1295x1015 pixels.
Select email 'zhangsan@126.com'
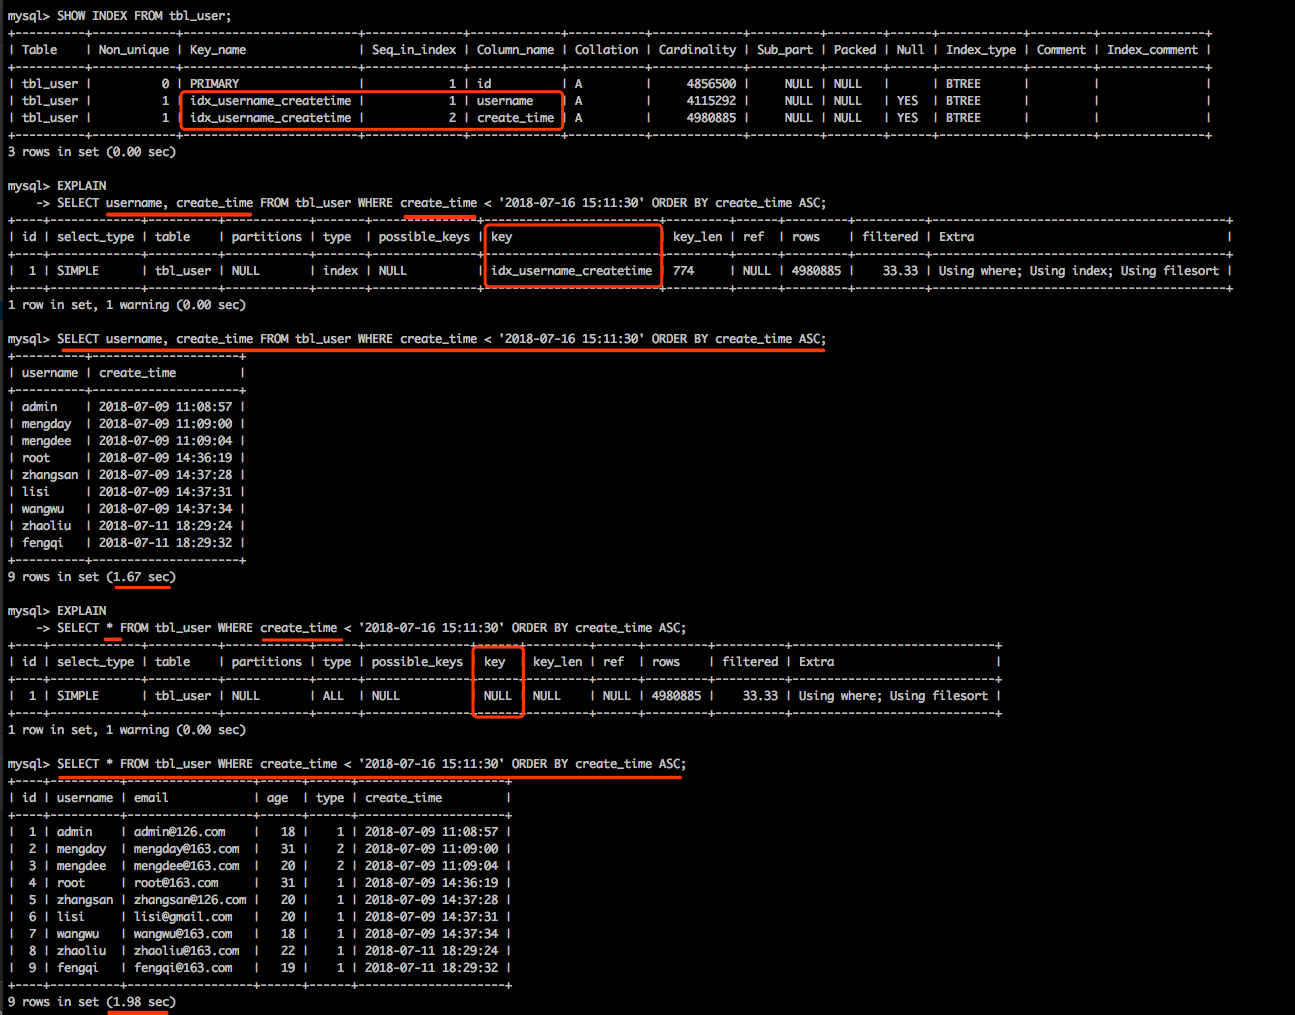coord(190,900)
